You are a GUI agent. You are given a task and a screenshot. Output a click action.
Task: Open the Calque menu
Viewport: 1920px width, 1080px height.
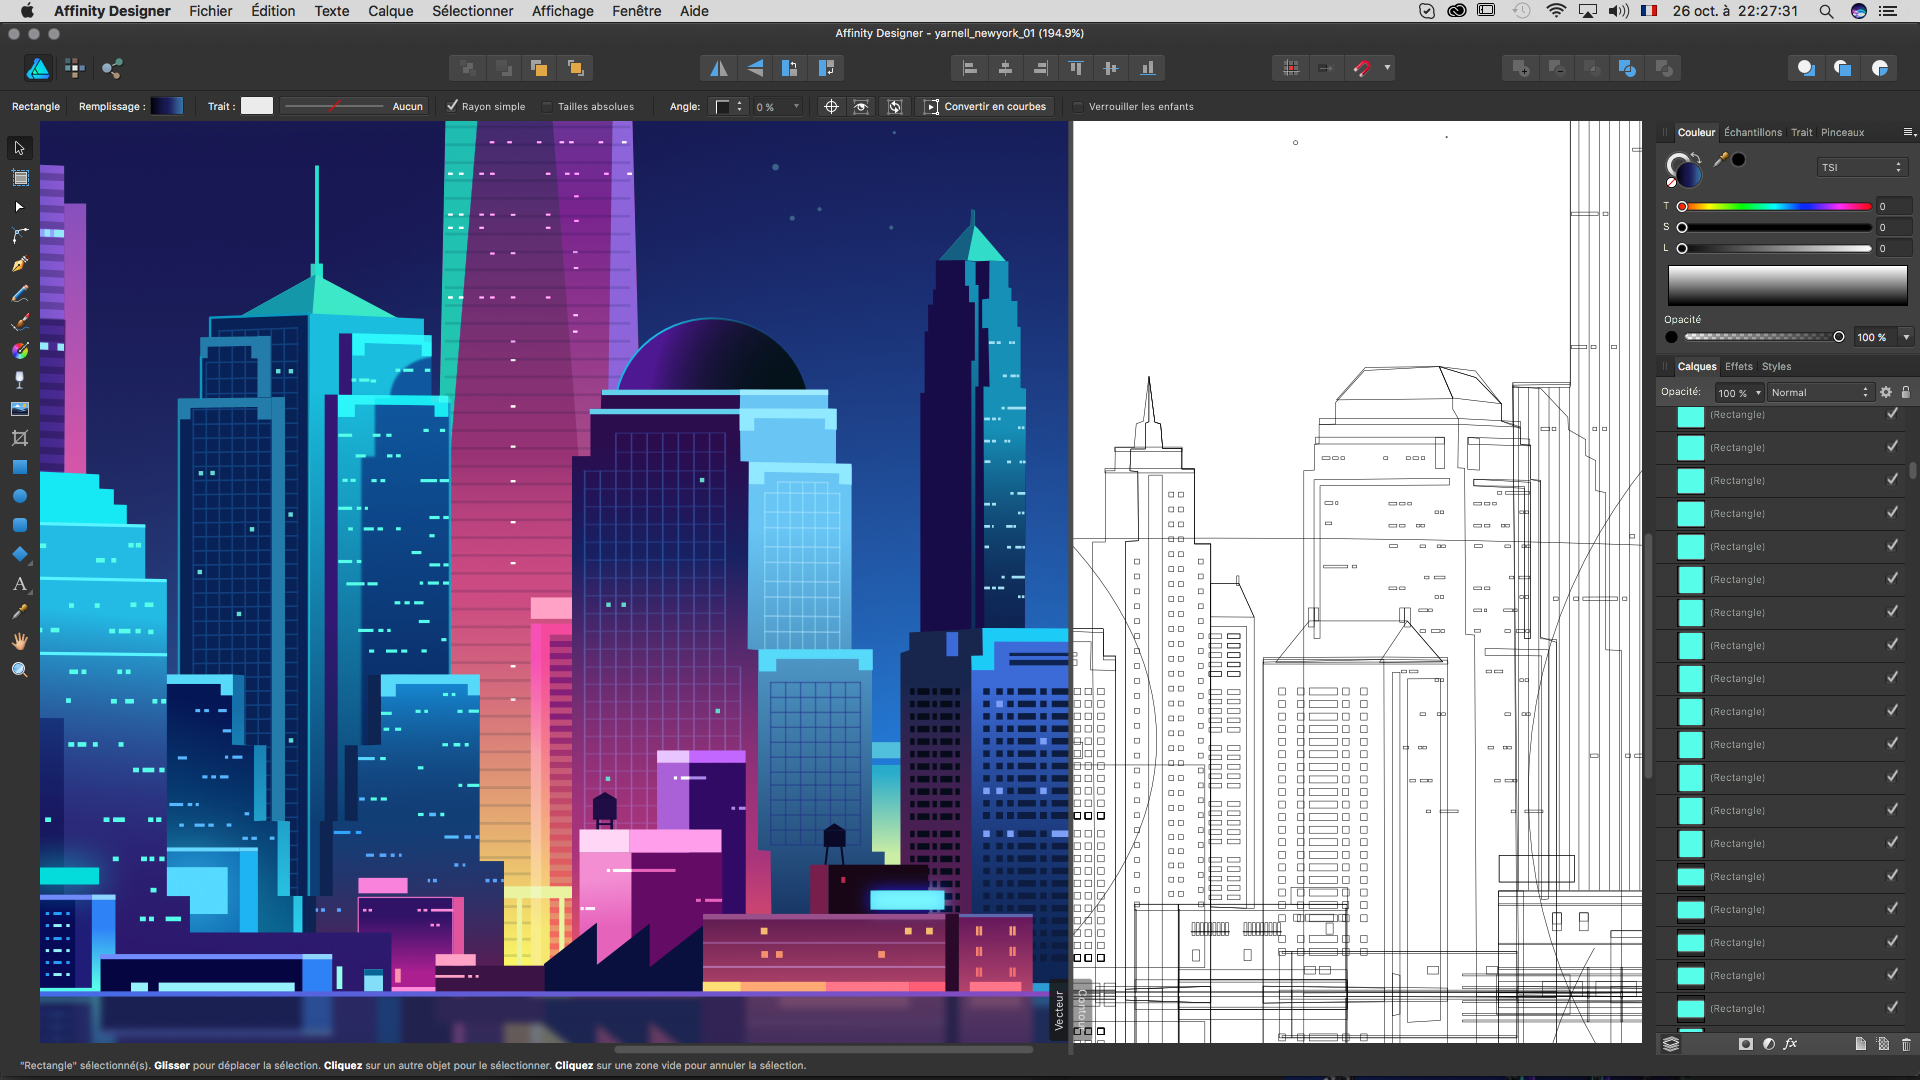pos(390,11)
